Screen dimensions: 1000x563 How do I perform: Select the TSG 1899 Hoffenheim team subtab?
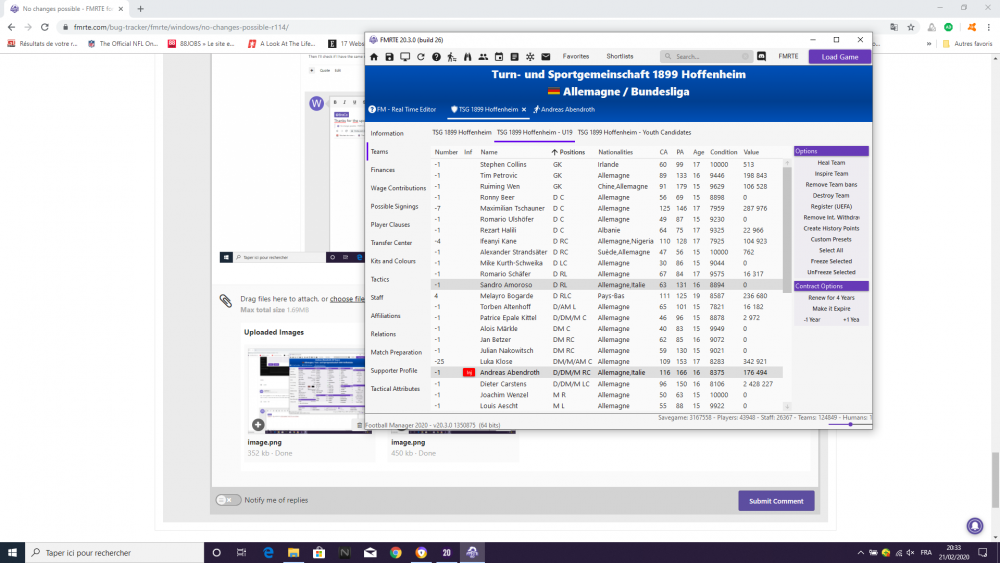[462, 133]
